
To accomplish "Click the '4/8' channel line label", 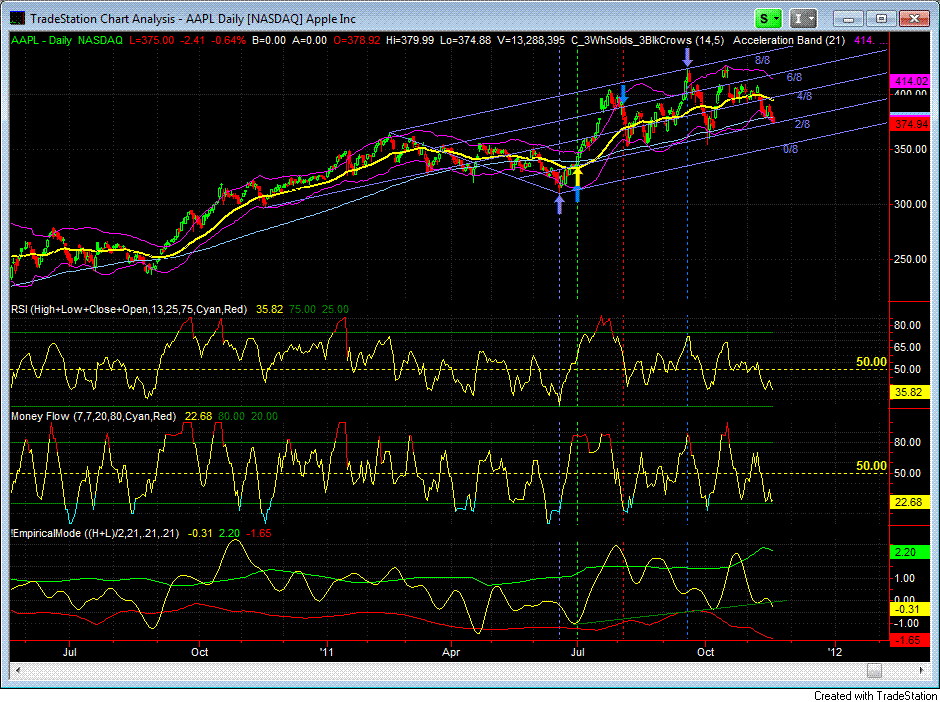I will point(805,96).
